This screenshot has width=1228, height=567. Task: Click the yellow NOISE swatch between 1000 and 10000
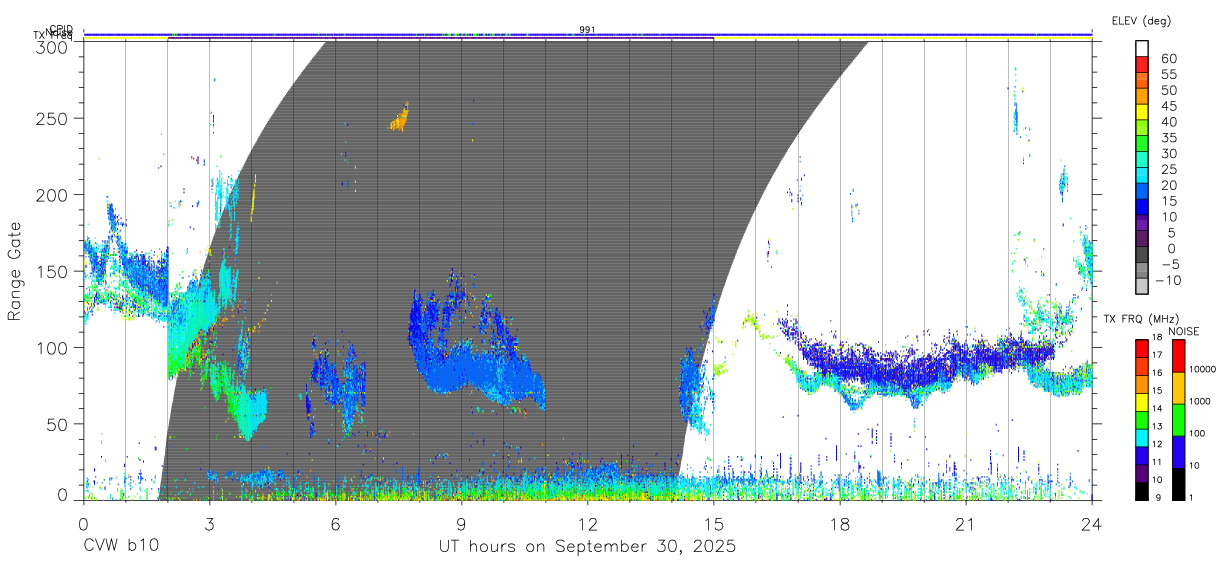[1178, 387]
